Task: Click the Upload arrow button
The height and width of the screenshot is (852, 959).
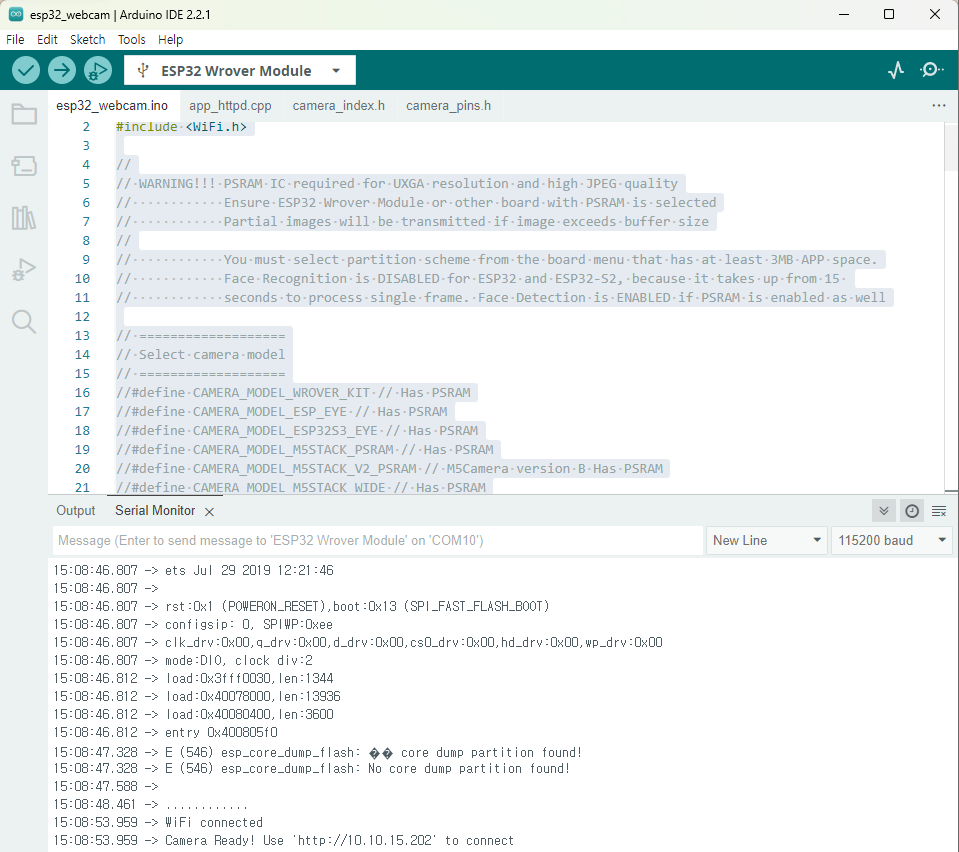Action: pyautogui.click(x=62, y=70)
